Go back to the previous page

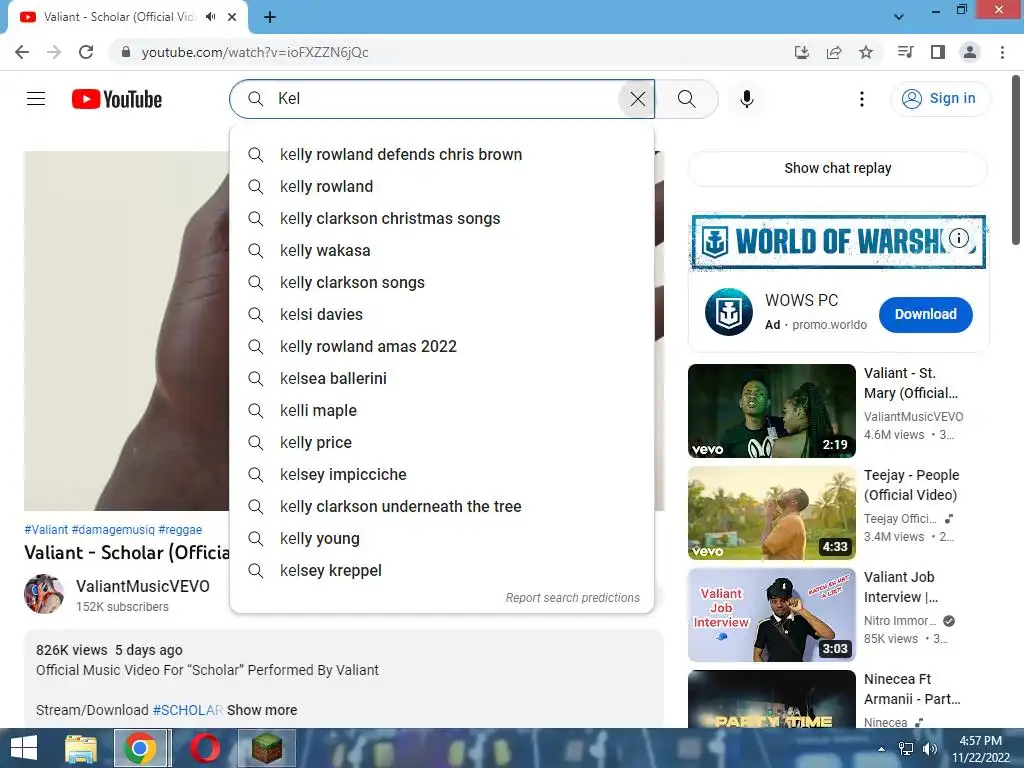(x=22, y=52)
